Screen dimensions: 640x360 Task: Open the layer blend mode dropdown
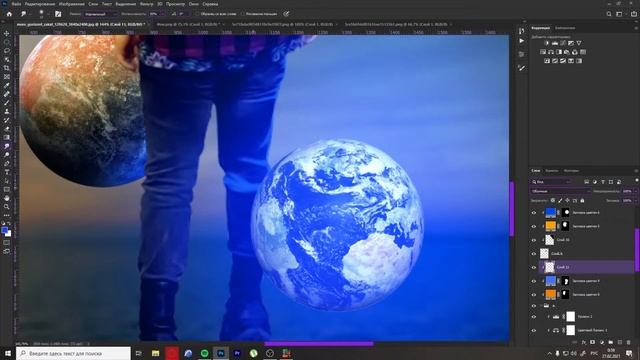(561, 191)
